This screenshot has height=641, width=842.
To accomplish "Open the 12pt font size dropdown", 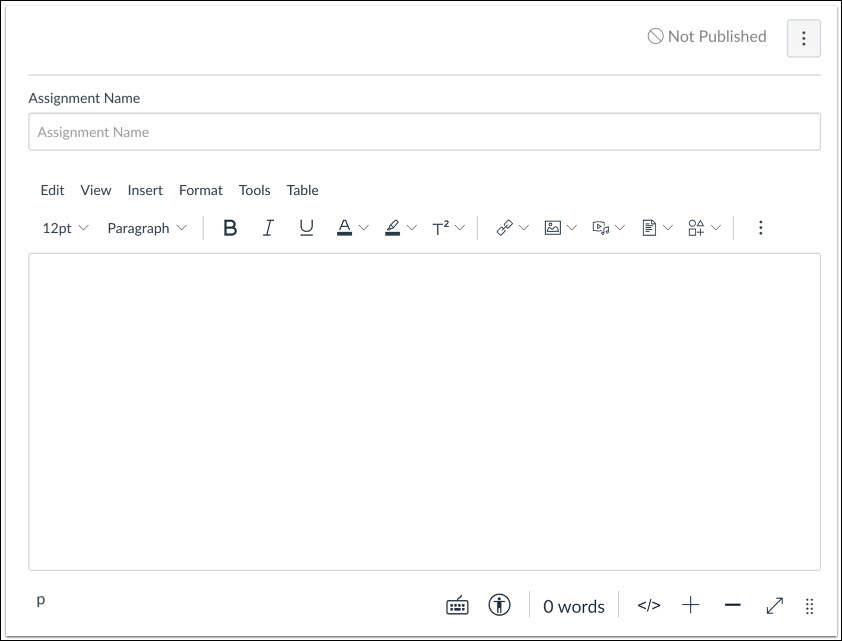I will coord(64,228).
